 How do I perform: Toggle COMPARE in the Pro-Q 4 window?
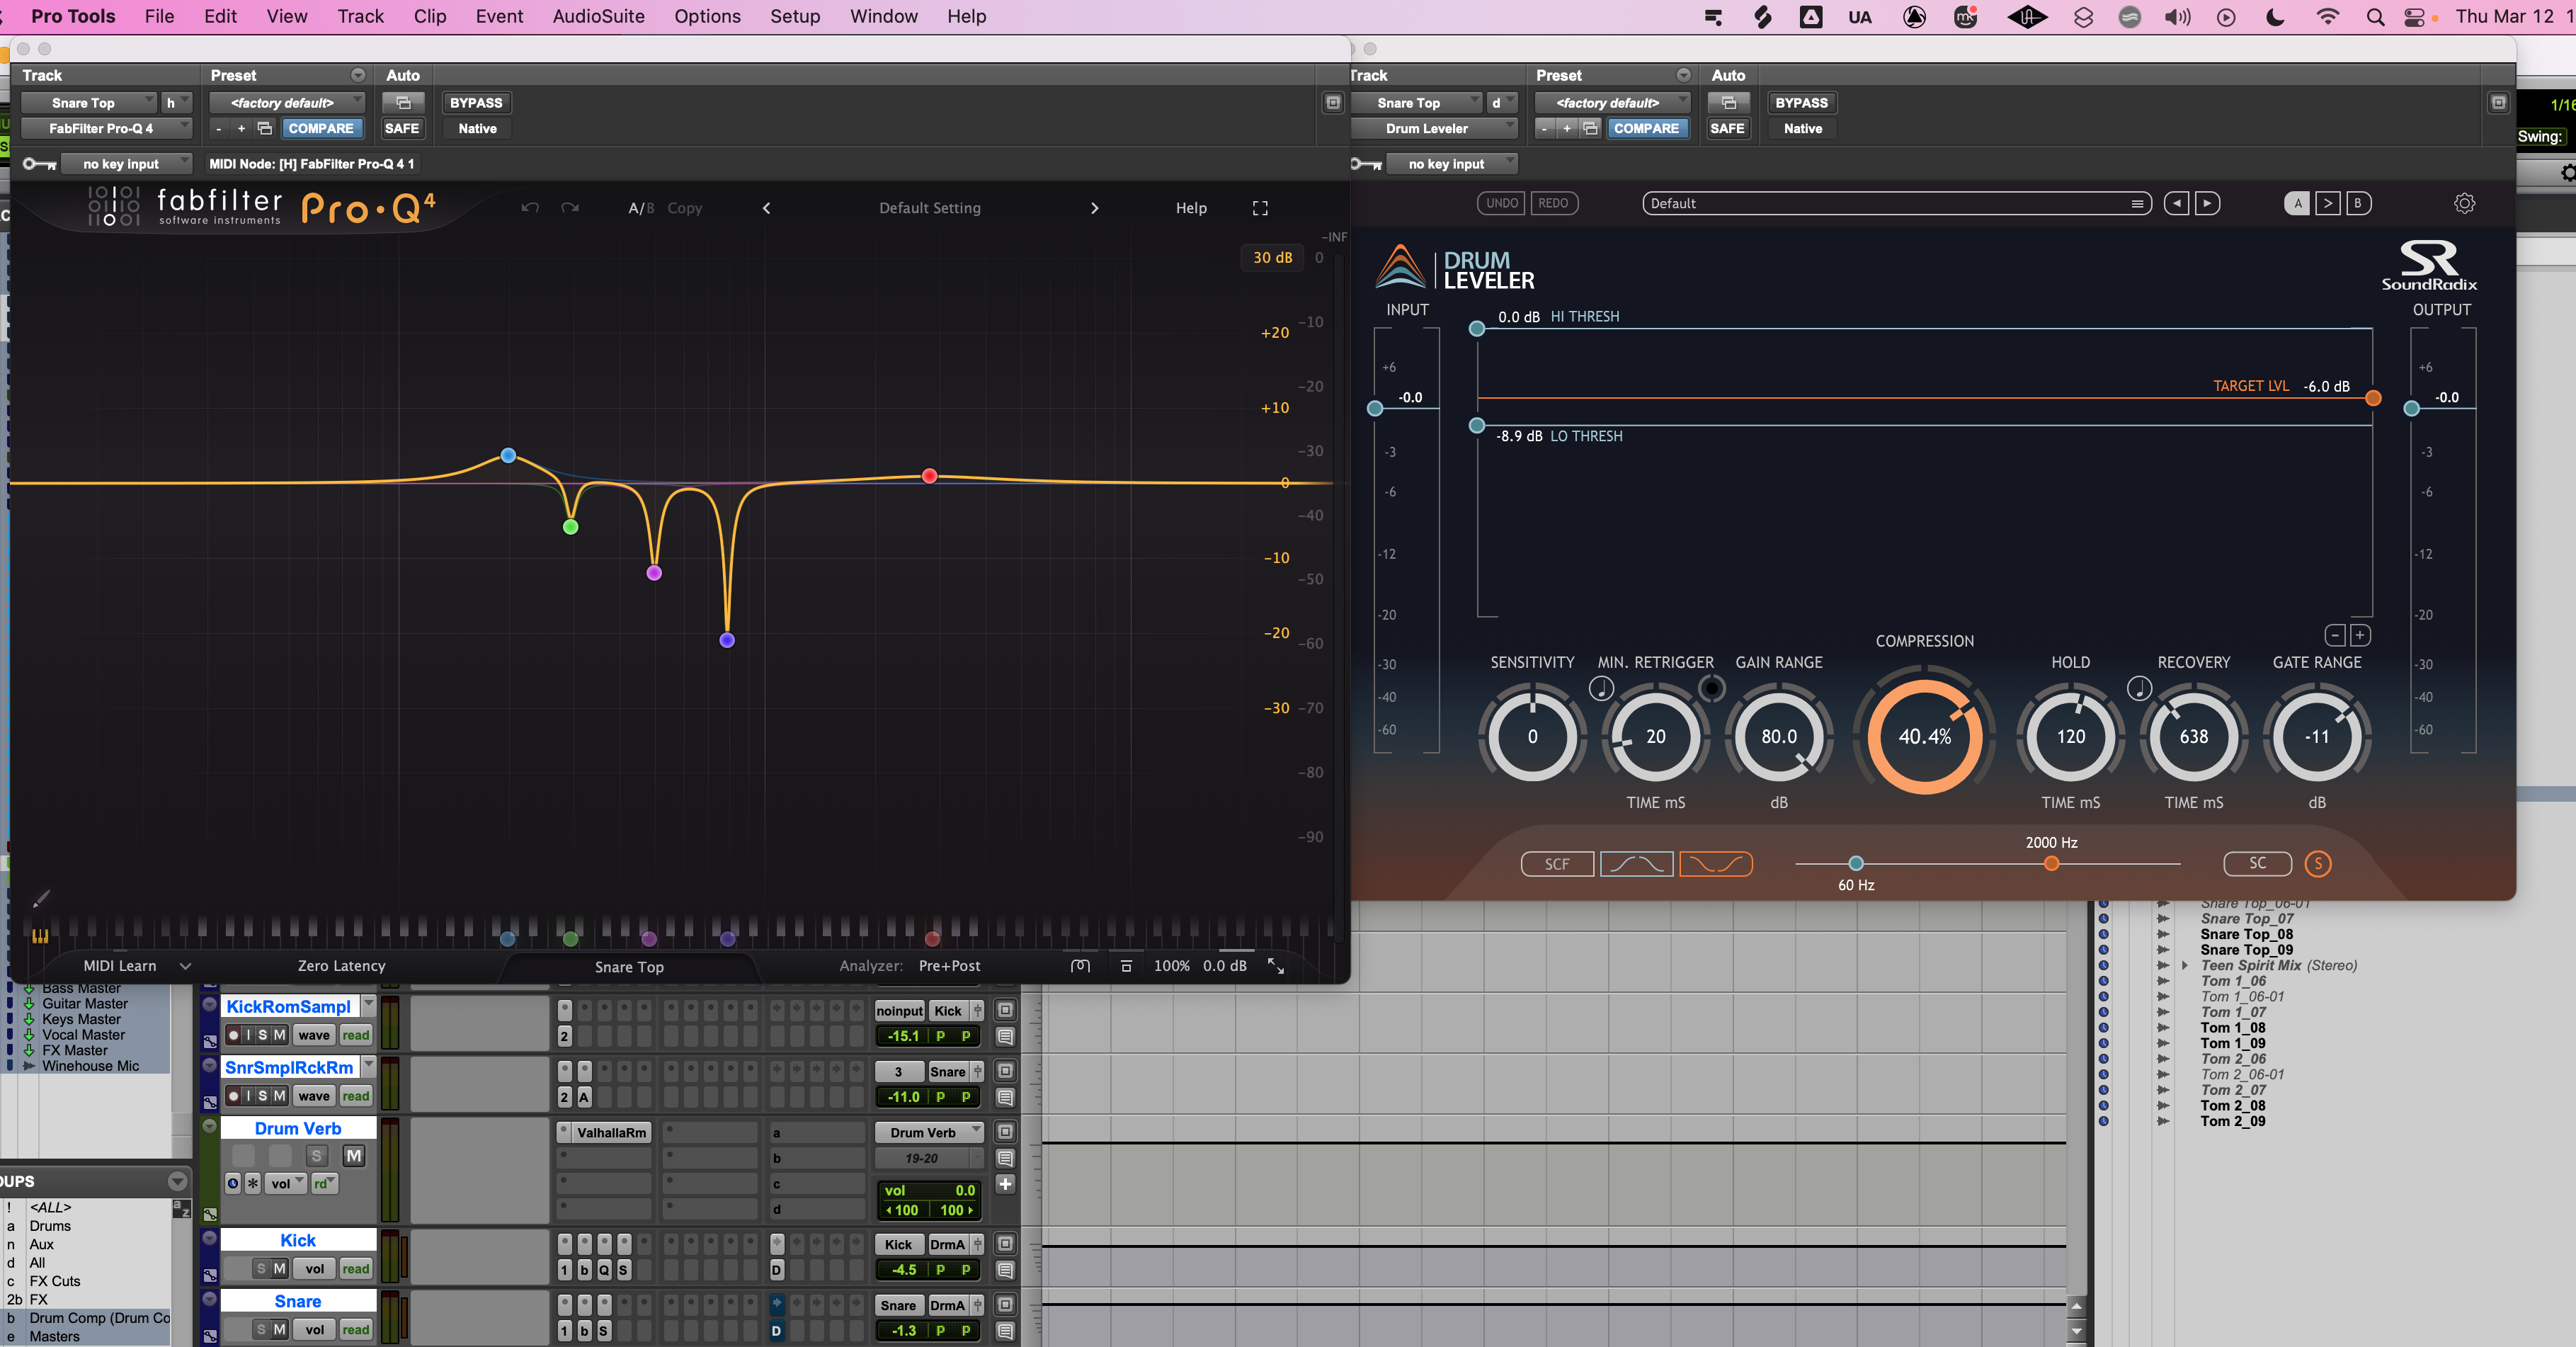pyautogui.click(x=321, y=128)
